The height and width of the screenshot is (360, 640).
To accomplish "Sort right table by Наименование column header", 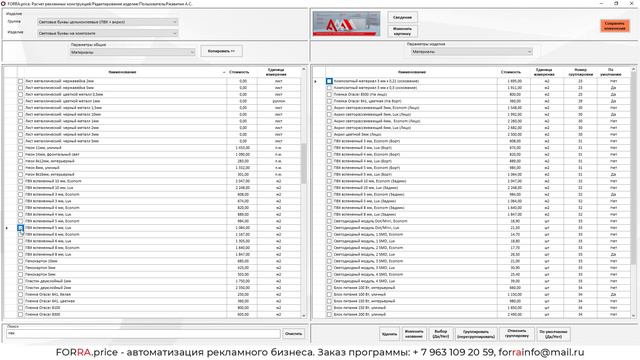I will (412, 72).
